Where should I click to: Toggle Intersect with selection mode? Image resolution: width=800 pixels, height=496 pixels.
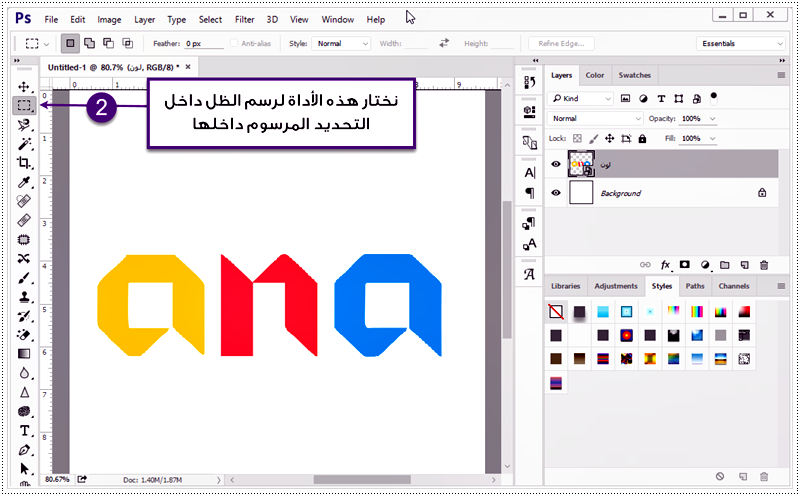click(x=128, y=43)
